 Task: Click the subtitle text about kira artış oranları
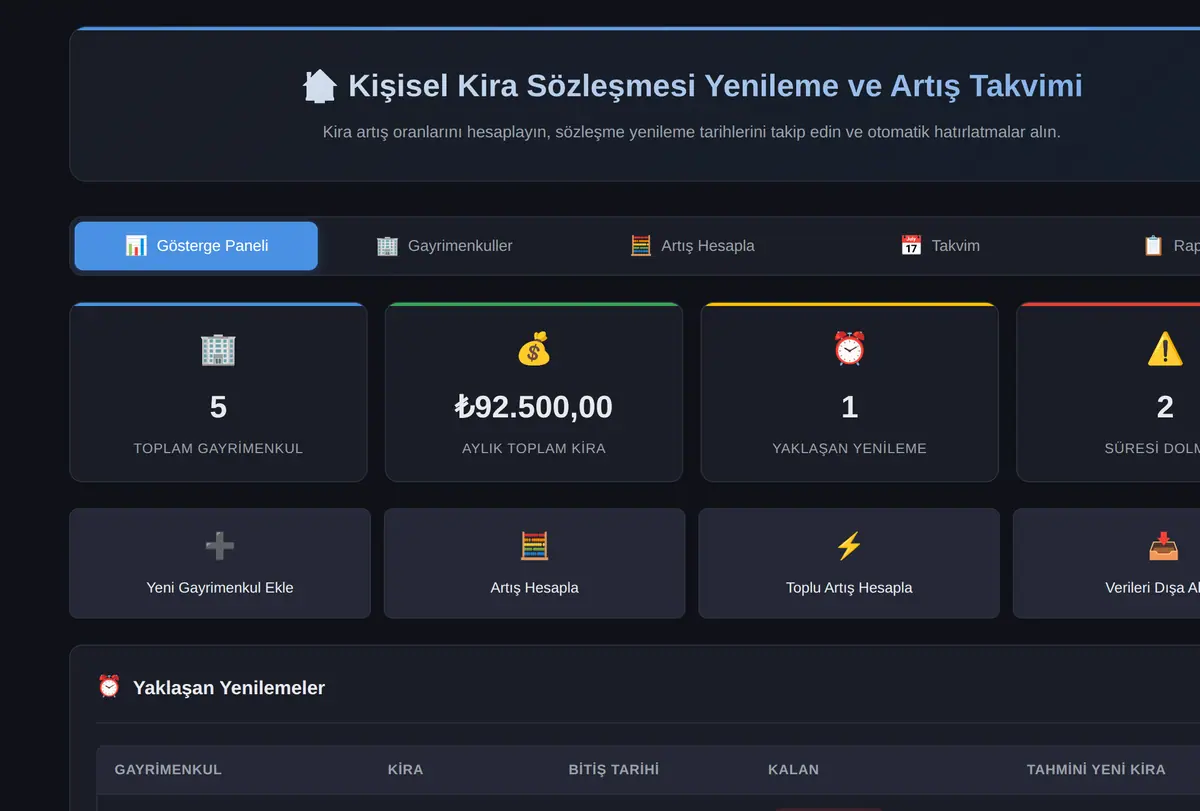coord(692,132)
